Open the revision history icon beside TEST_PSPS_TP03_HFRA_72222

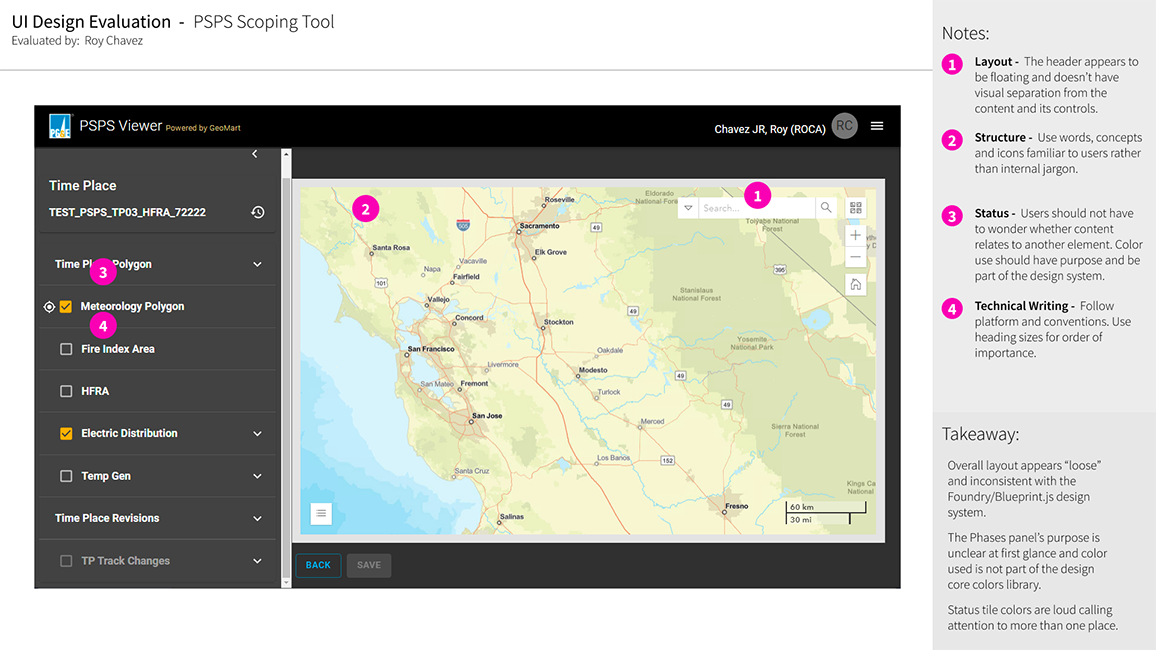[257, 212]
